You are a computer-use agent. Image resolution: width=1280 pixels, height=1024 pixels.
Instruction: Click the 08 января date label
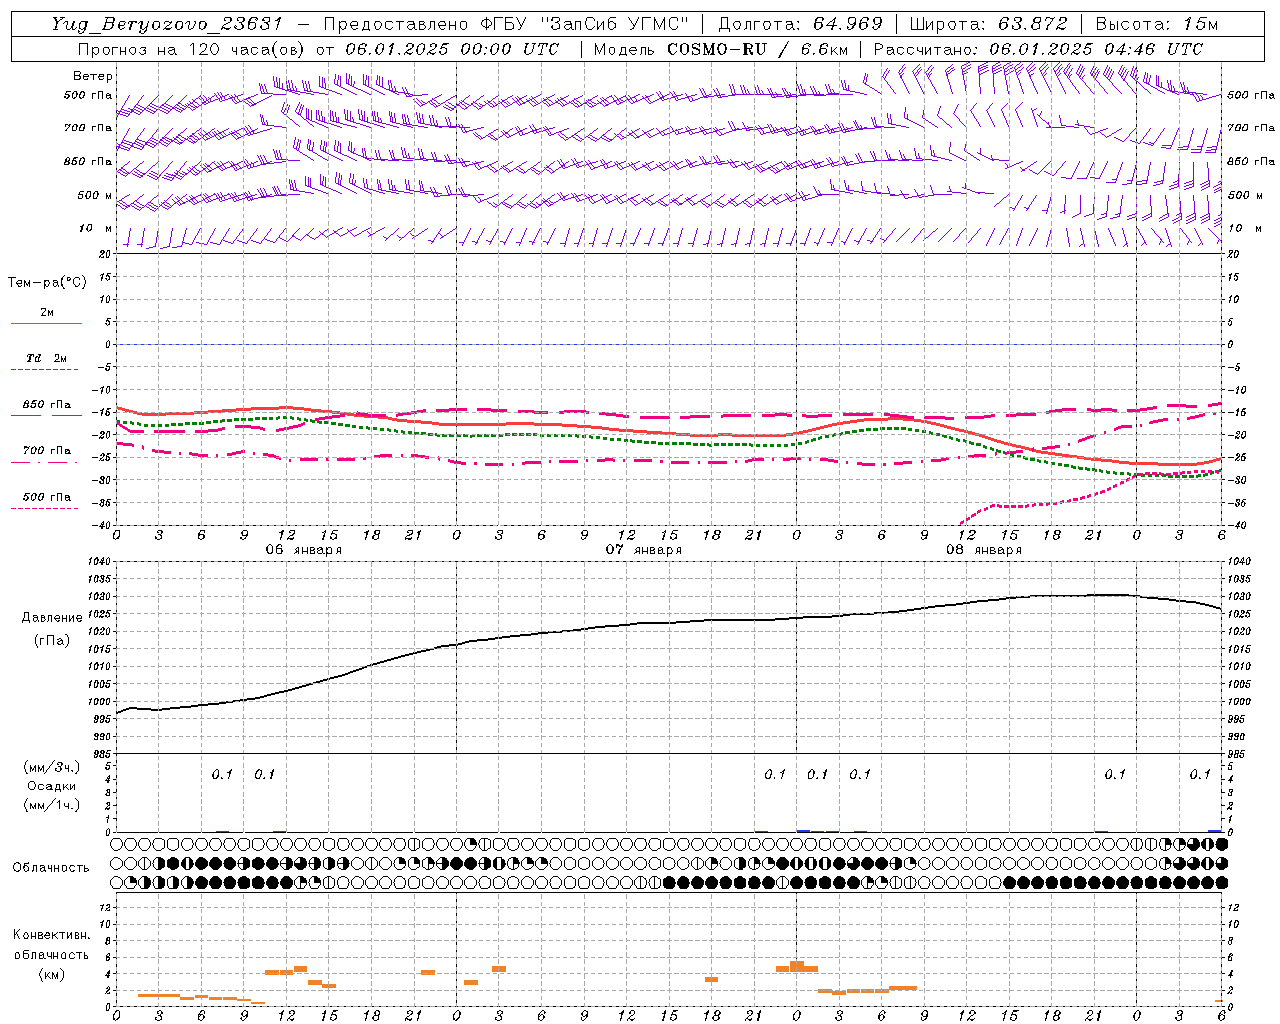984,550
